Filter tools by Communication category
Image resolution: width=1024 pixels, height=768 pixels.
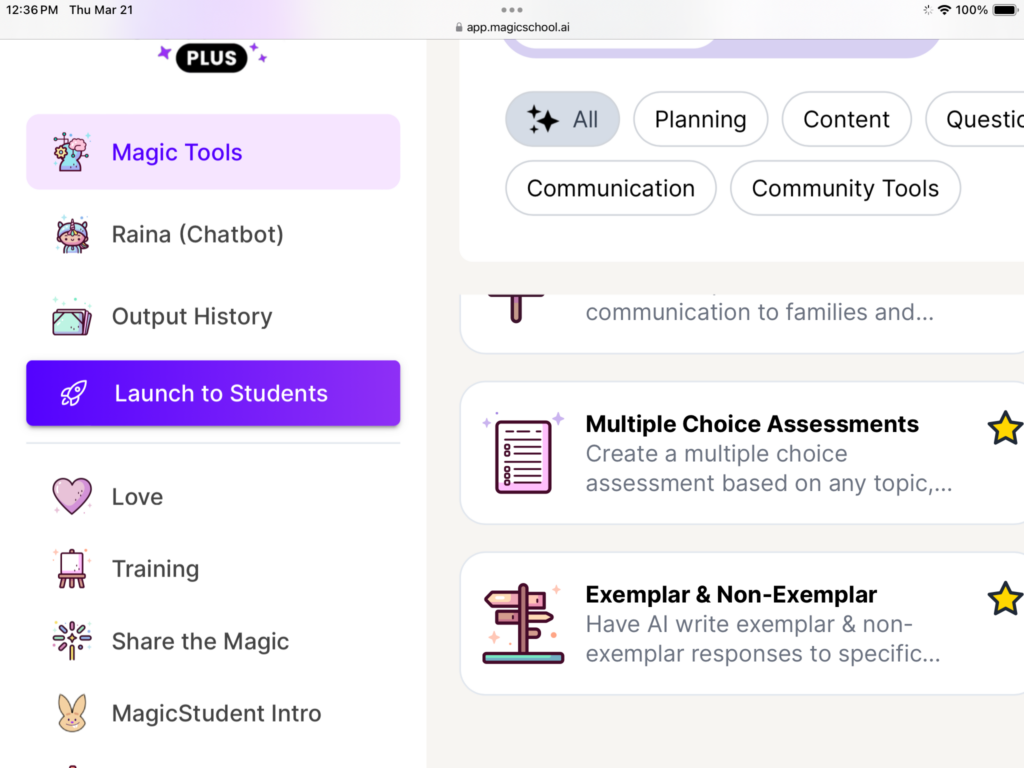pos(611,188)
